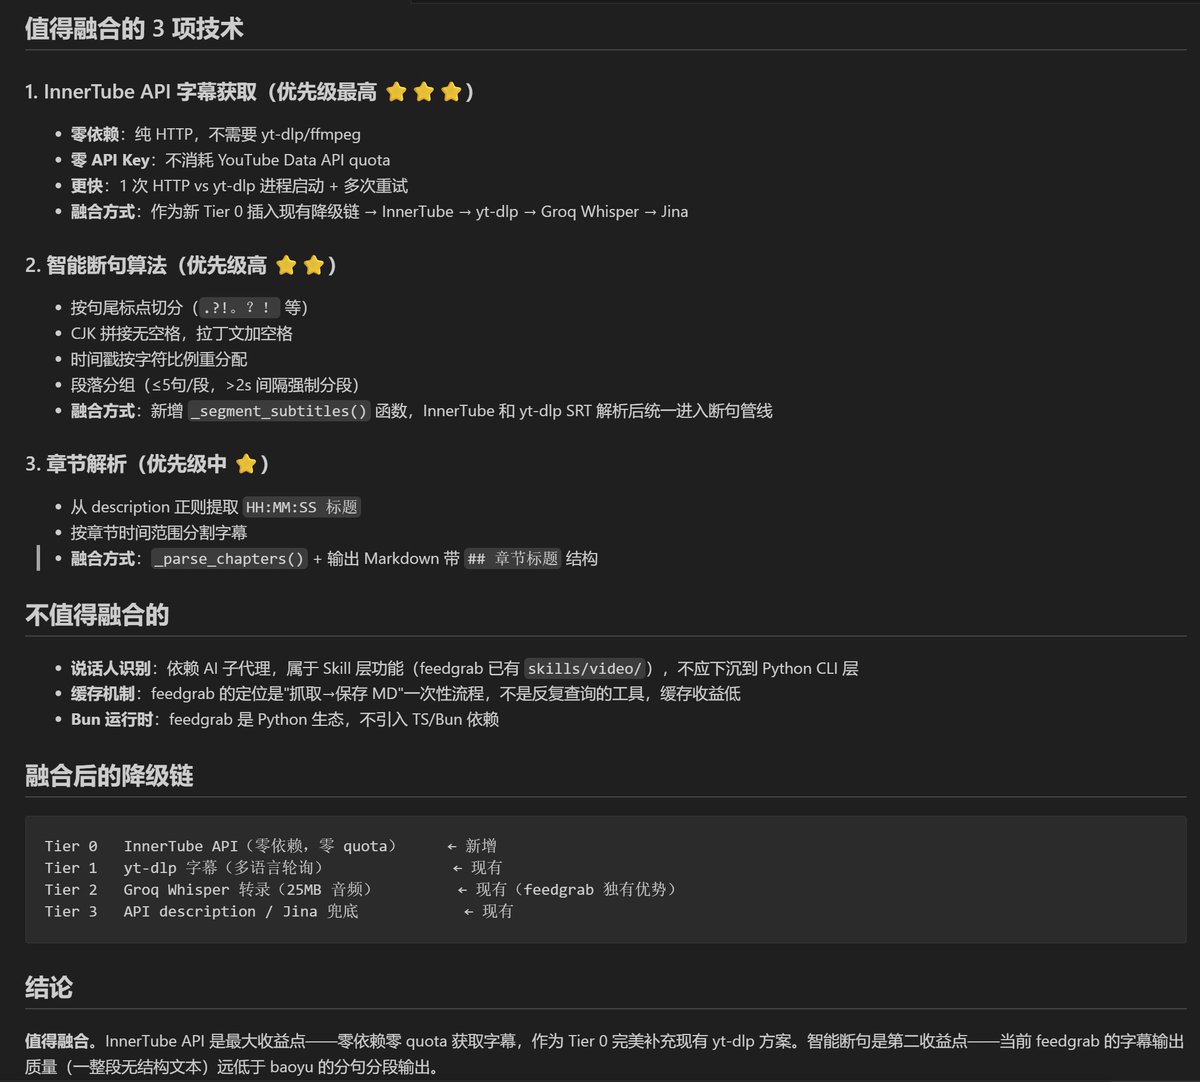Click the three-star rating after '优先级最高'
Viewport: 1200px width, 1082px height.
(x=424, y=92)
